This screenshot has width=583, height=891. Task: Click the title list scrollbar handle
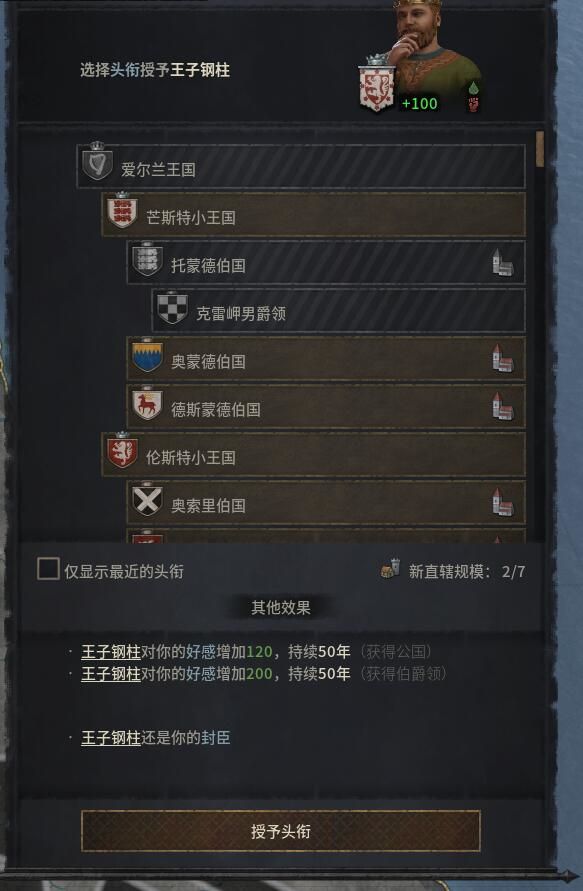coord(540,149)
